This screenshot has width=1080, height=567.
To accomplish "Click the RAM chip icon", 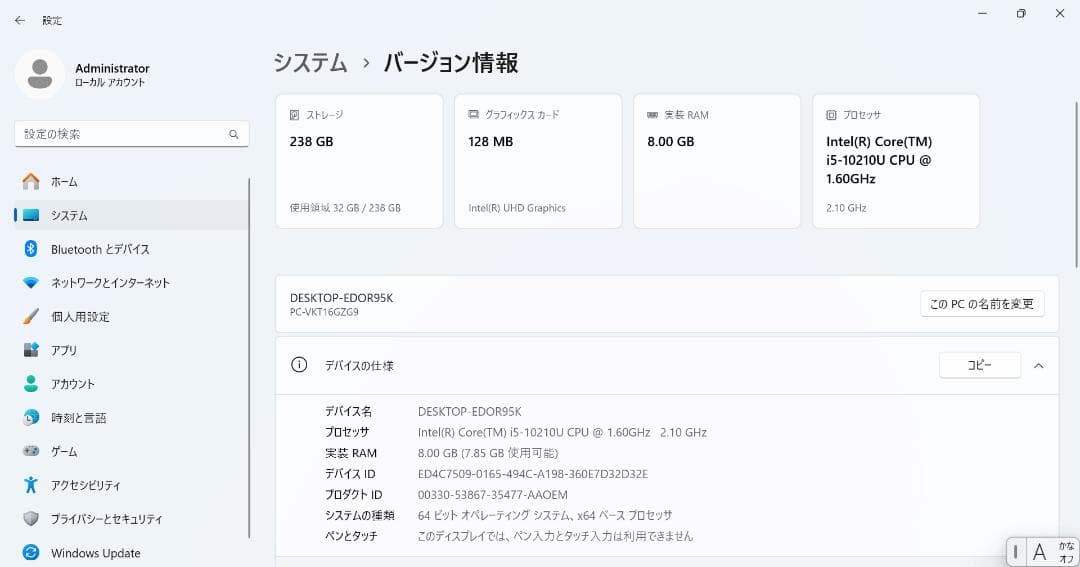I will (x=652, y=115).
